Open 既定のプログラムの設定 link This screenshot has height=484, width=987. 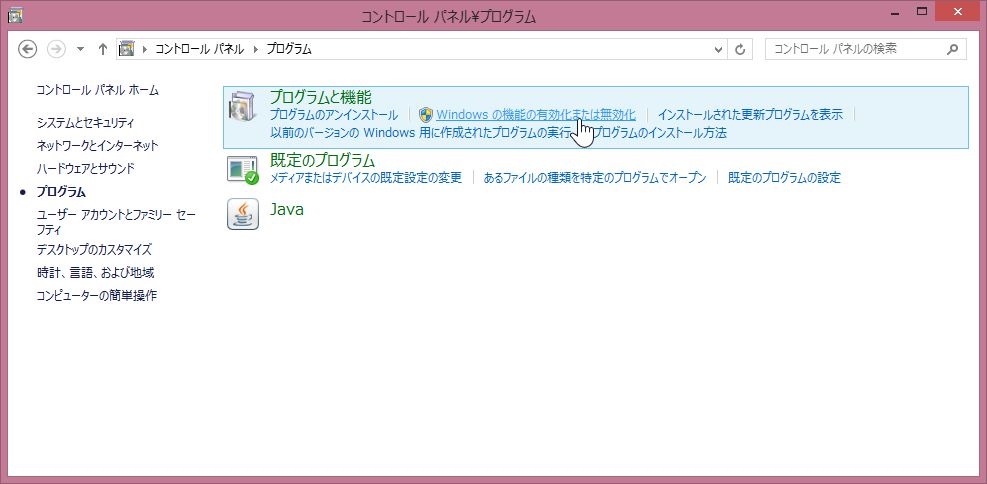click(x=784, y=178)
